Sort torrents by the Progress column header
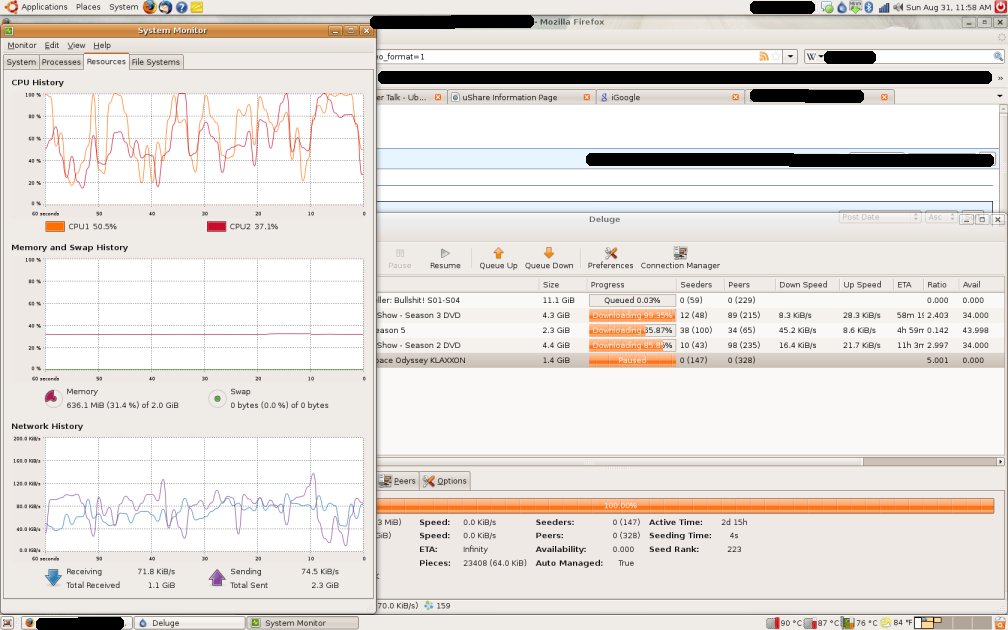This screenshot has height=630, width=1008. 631,285
